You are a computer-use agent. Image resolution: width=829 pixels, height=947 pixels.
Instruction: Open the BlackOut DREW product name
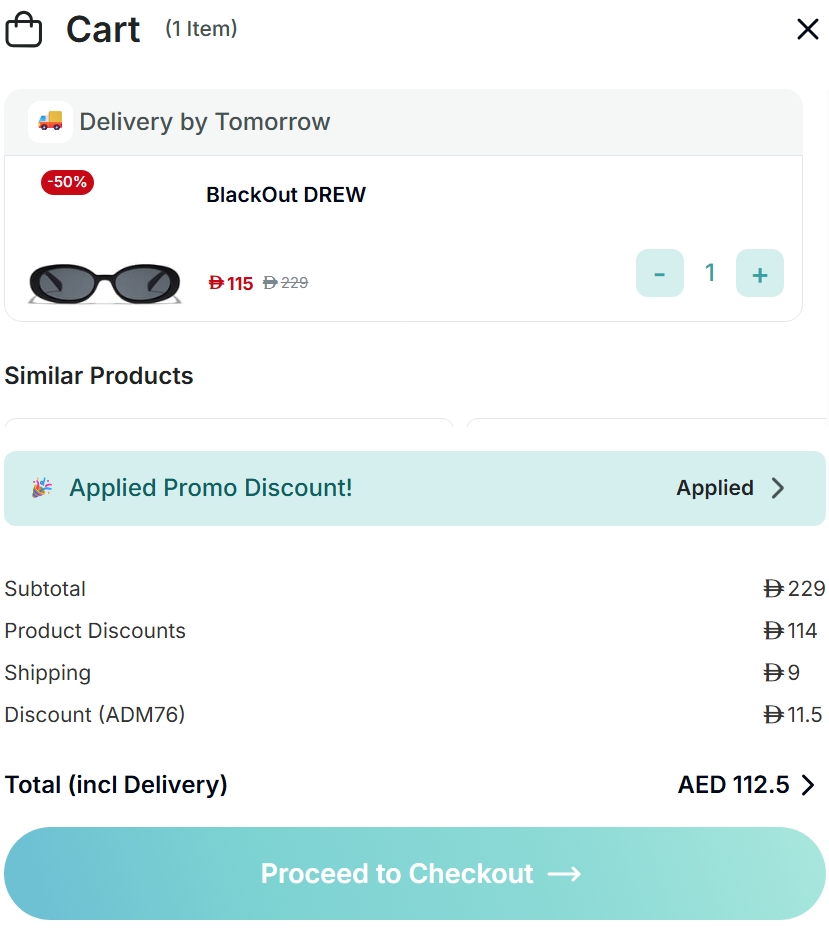pos(286,195)
